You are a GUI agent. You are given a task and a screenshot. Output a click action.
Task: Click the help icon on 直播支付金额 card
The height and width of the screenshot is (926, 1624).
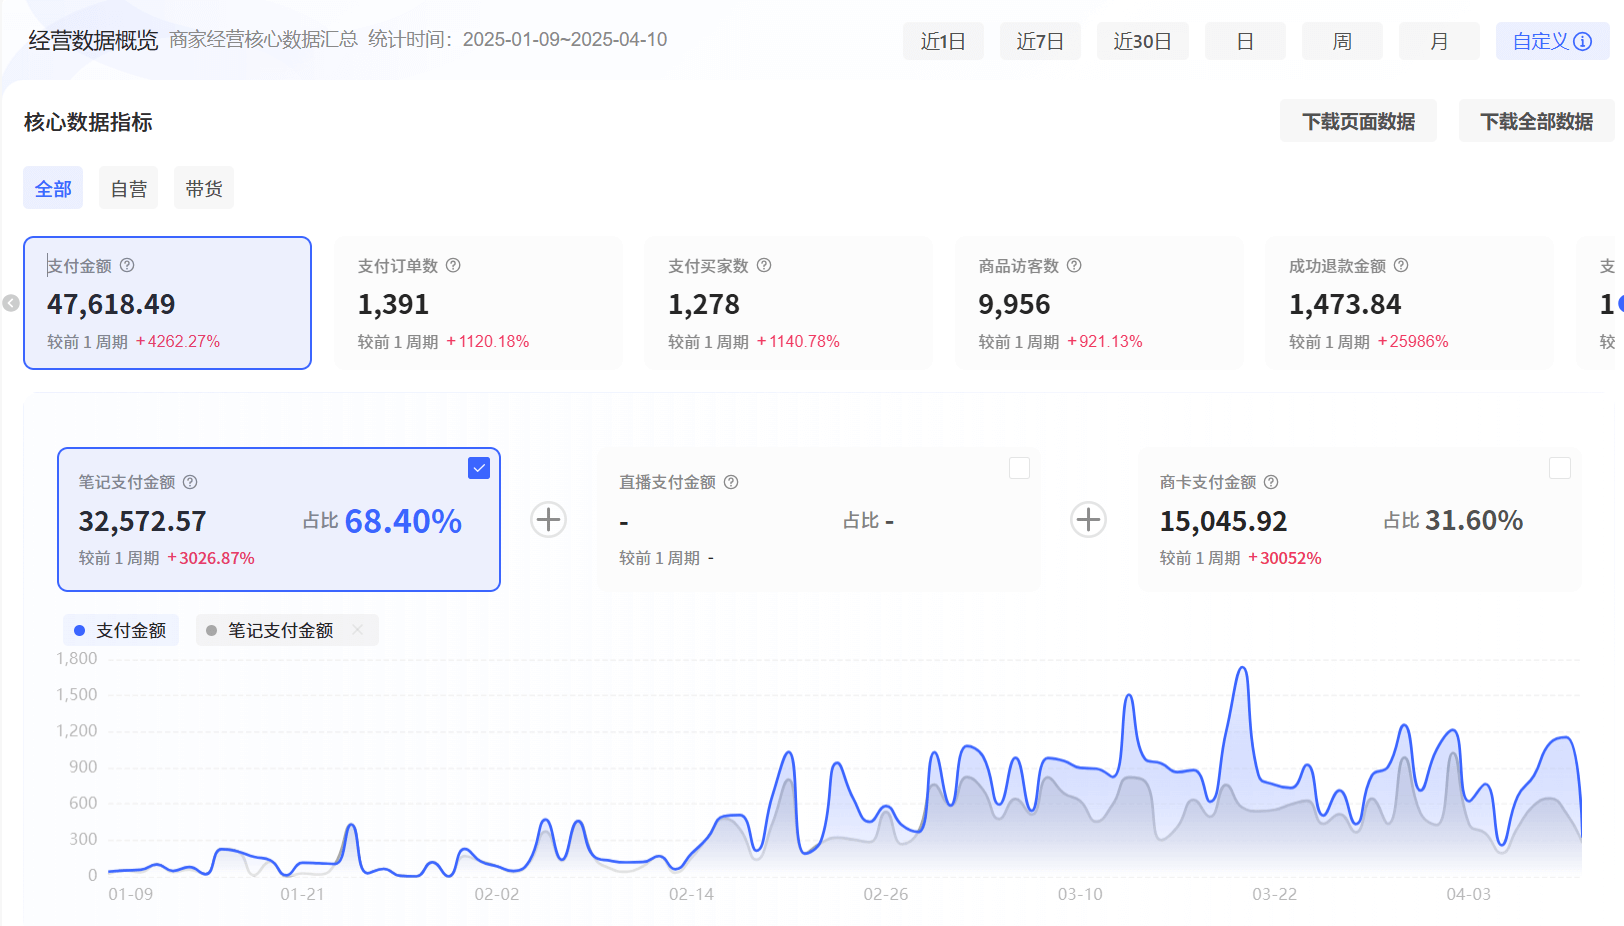[731, 481]
